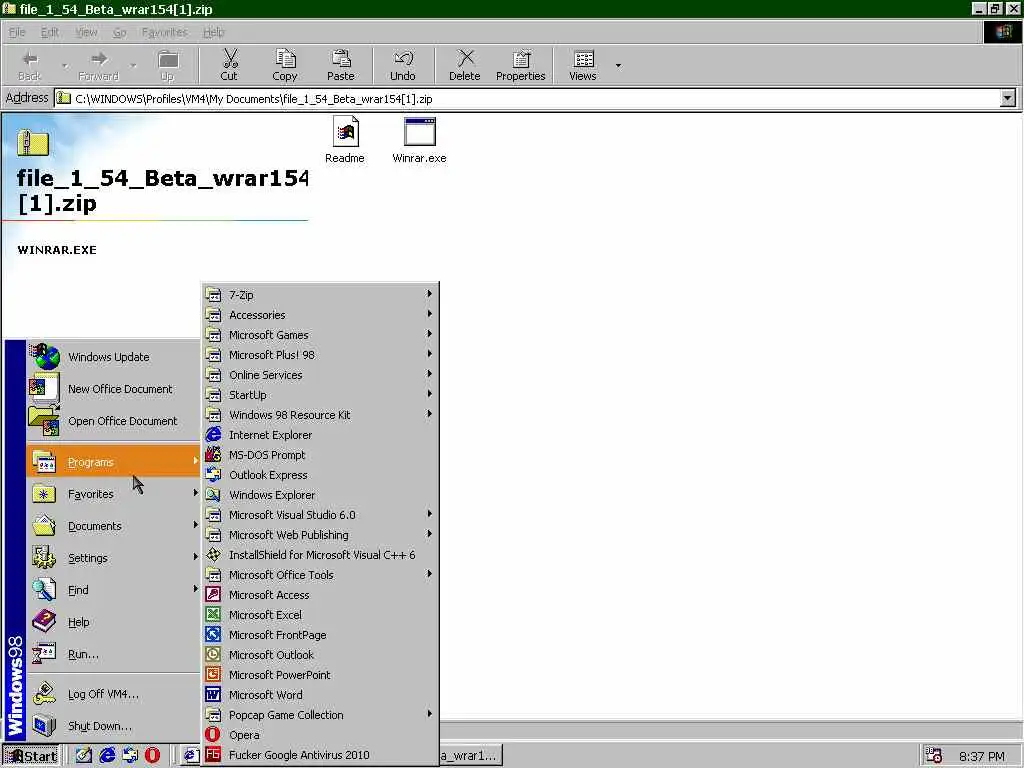Expand Popcap Game Collection submenu
The width and height of the screenshot is (1024, 768).
point(320,715)
